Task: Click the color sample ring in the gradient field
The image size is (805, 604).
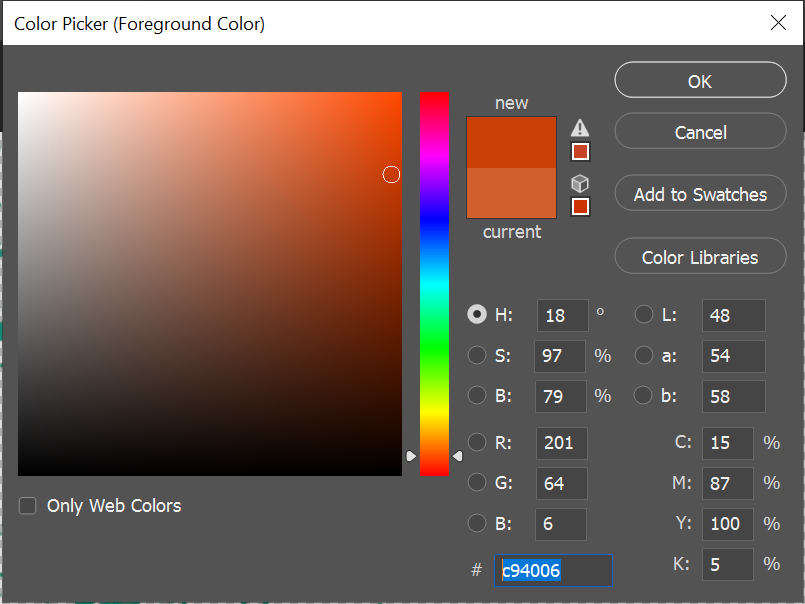Action: tap(391, 174)
